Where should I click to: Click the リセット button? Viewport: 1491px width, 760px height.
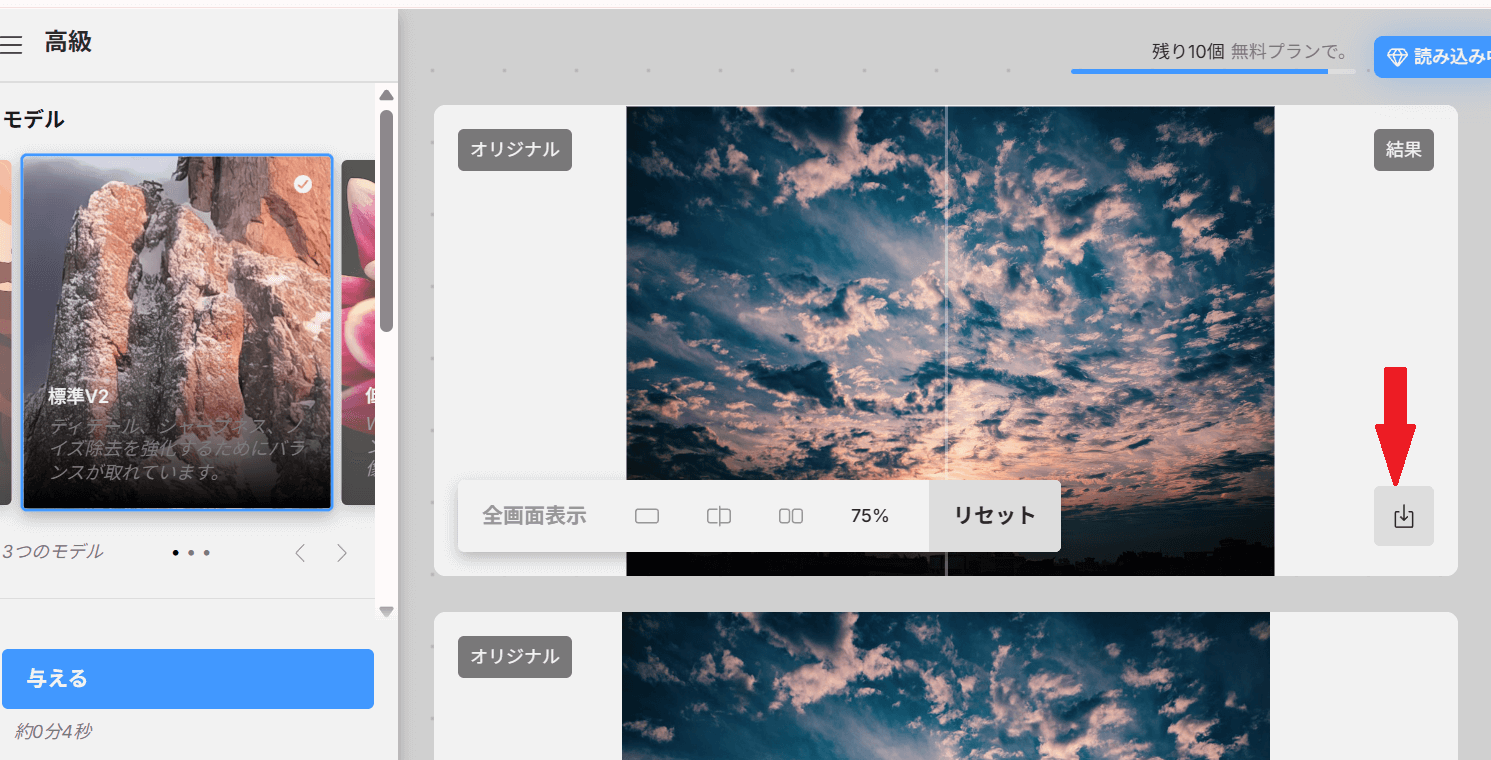(994, 516)
